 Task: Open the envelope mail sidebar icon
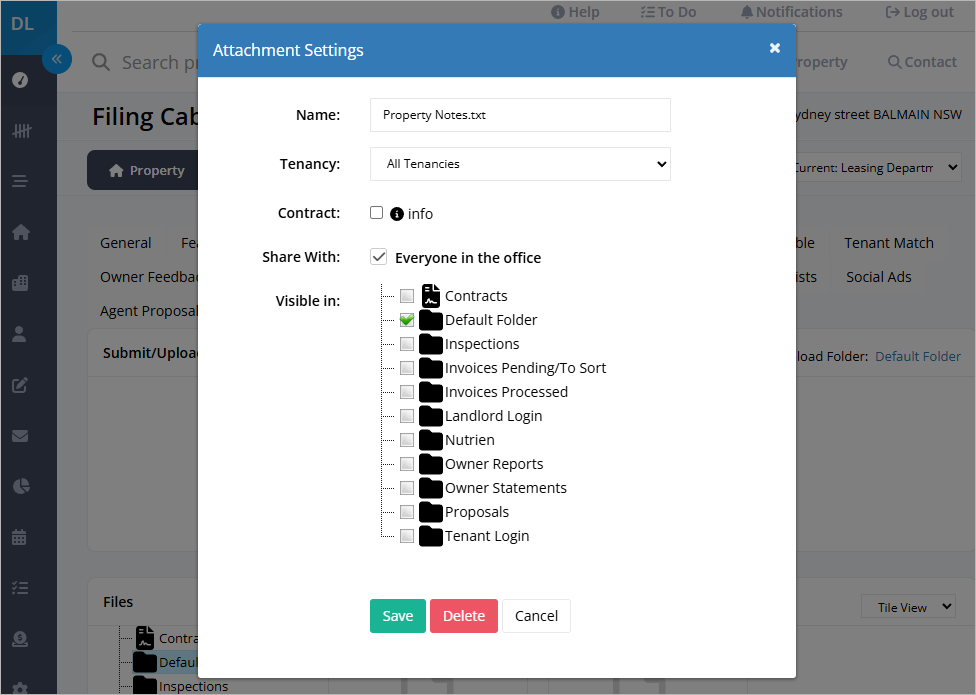tap(20, 436)
